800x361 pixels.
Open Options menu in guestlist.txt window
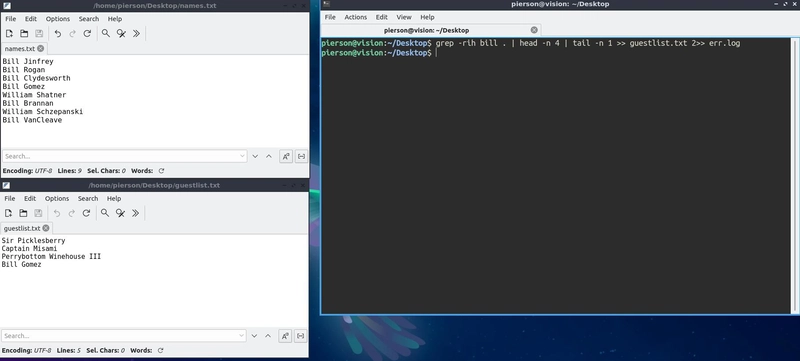tap(57, 198)
